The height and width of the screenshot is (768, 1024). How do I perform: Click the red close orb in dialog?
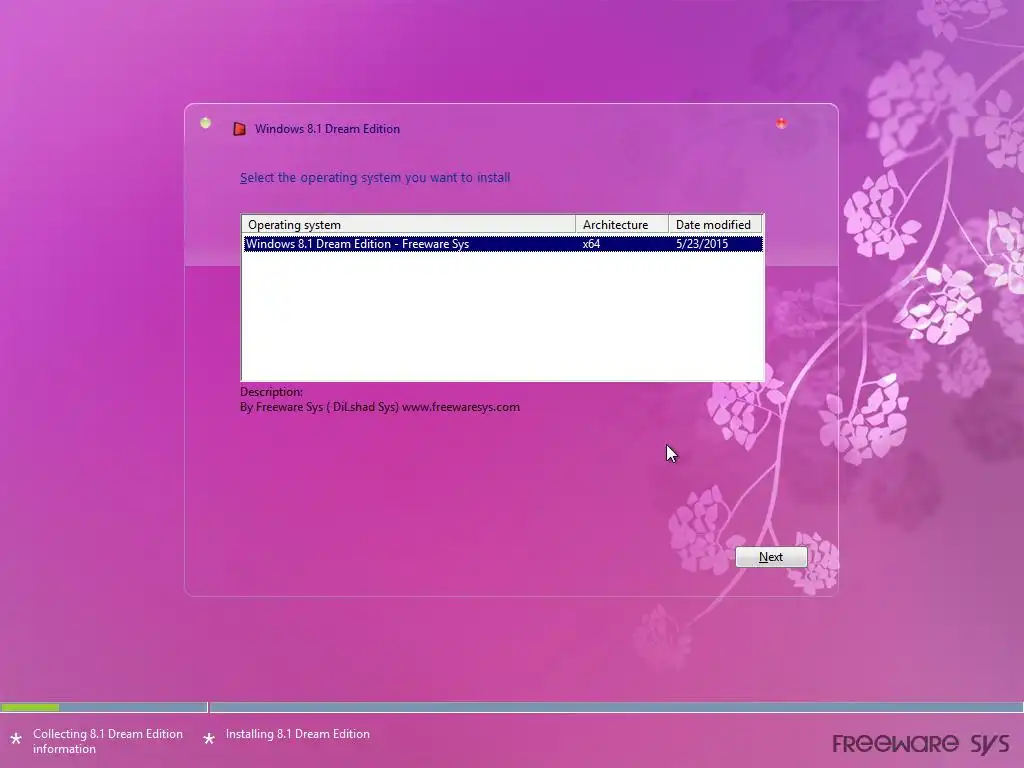point(781,123)
